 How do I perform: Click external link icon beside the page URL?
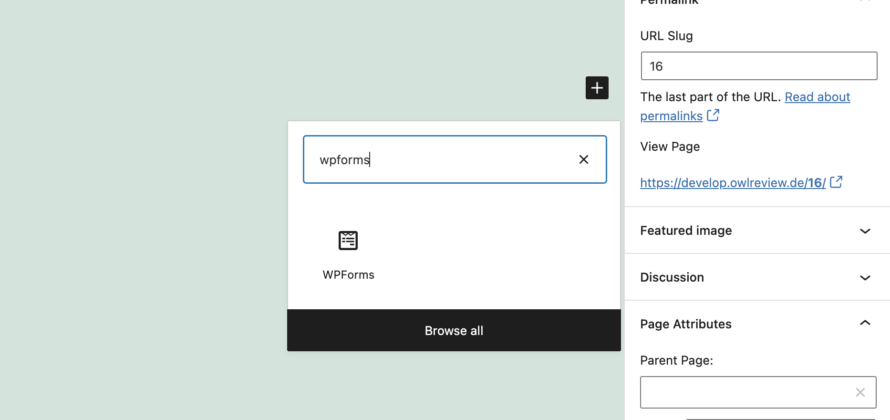tap(836, 183)
